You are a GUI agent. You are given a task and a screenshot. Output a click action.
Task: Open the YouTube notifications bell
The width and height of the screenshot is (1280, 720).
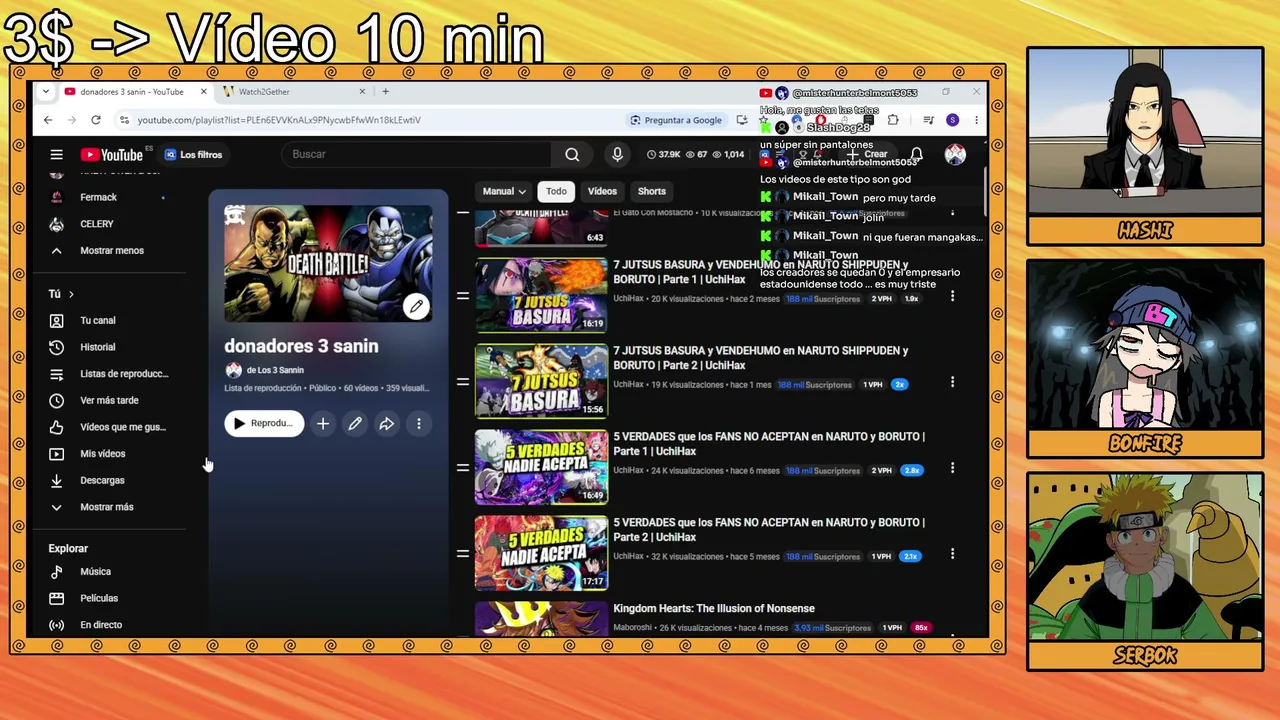pos(916,155)
